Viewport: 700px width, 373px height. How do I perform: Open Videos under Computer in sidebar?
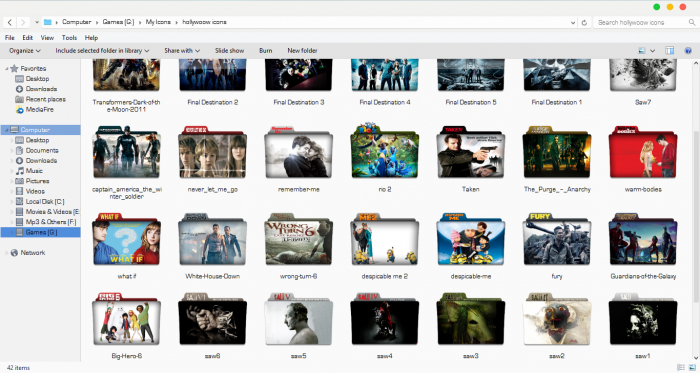click(30, 191)
